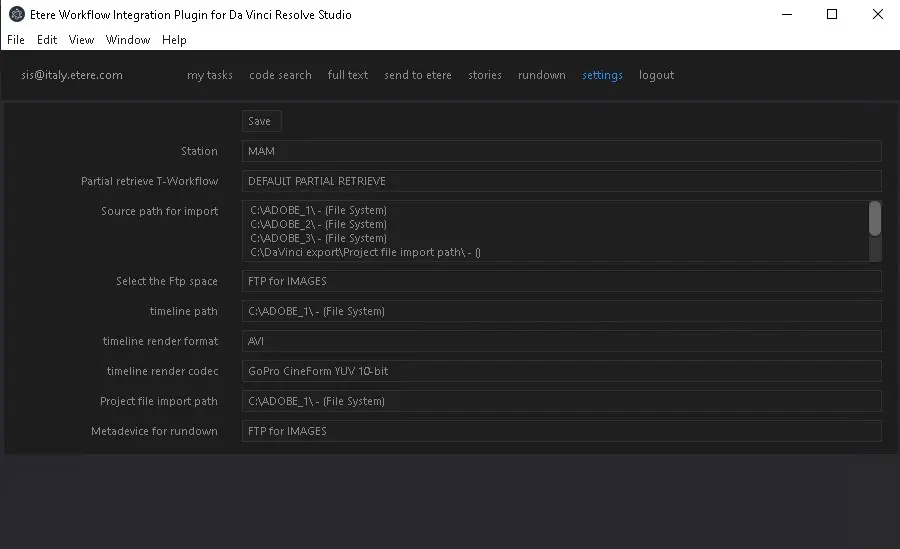Screen dimensions: 900x549
Task: Open the View menu
Action: coord(81,40)
